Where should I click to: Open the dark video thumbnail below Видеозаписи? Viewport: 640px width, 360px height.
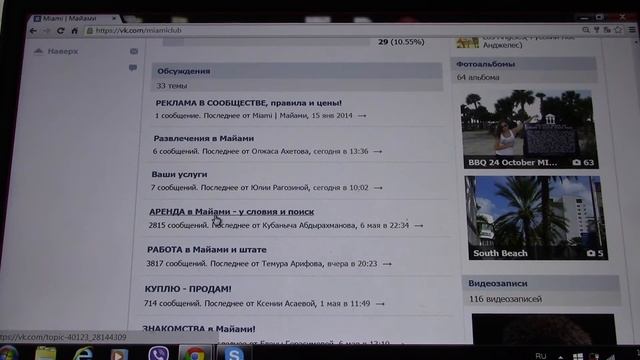(543, 329)
